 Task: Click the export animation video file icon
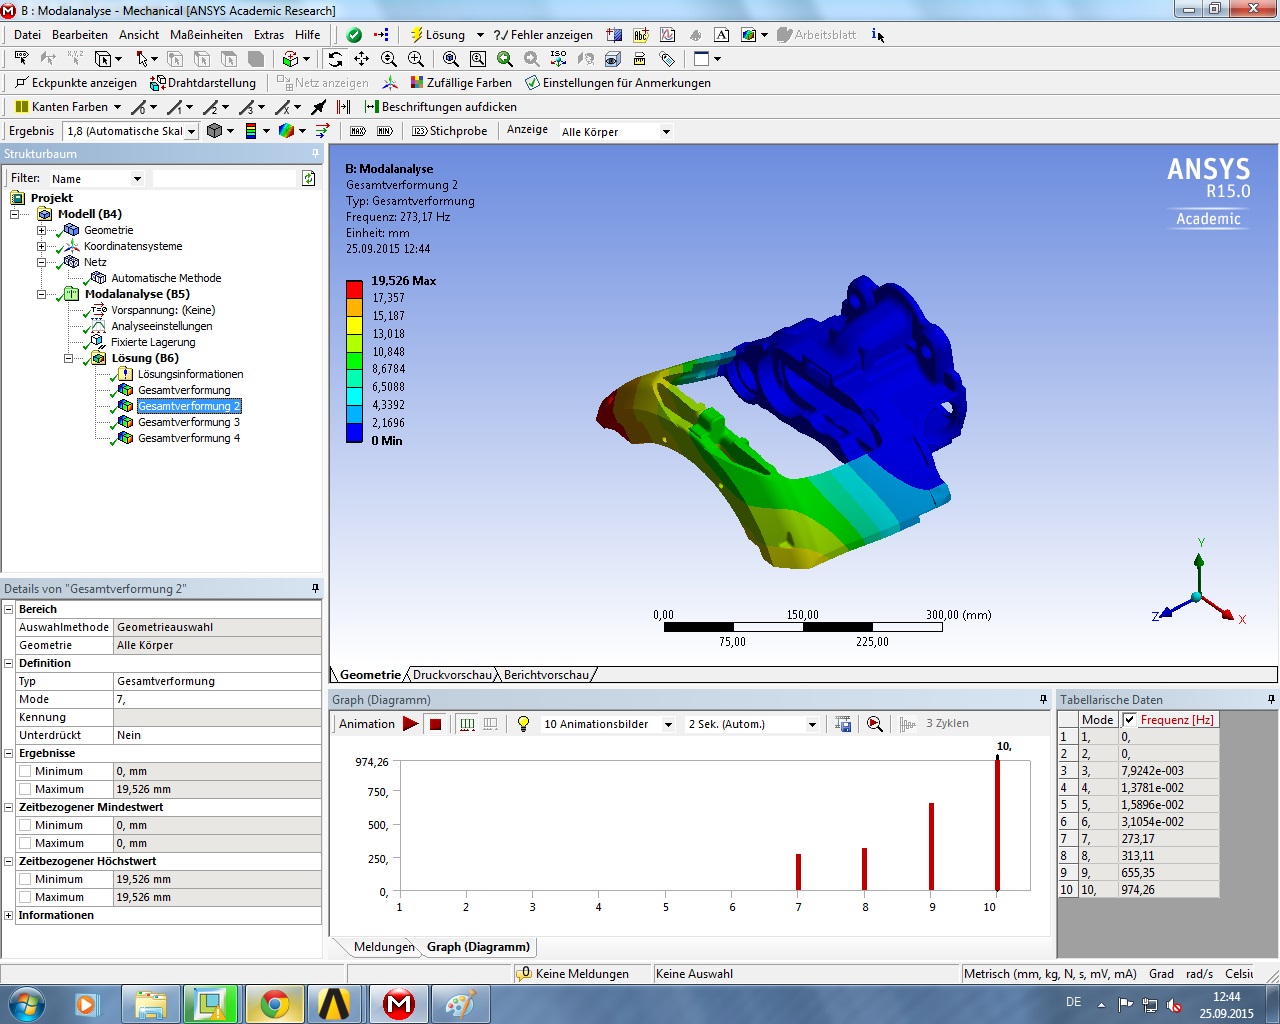pyautogui.click(x=843, y=724)
